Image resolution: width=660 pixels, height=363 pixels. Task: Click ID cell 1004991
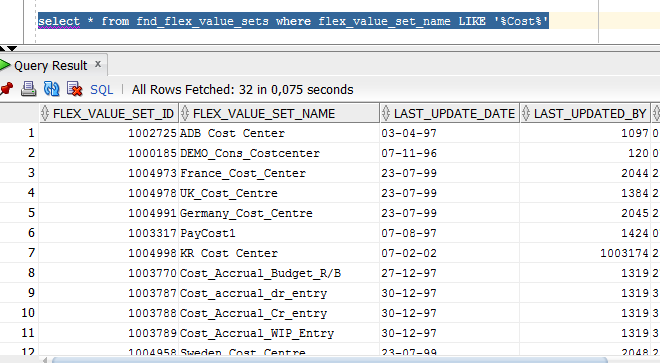click(x=109, y=213)
